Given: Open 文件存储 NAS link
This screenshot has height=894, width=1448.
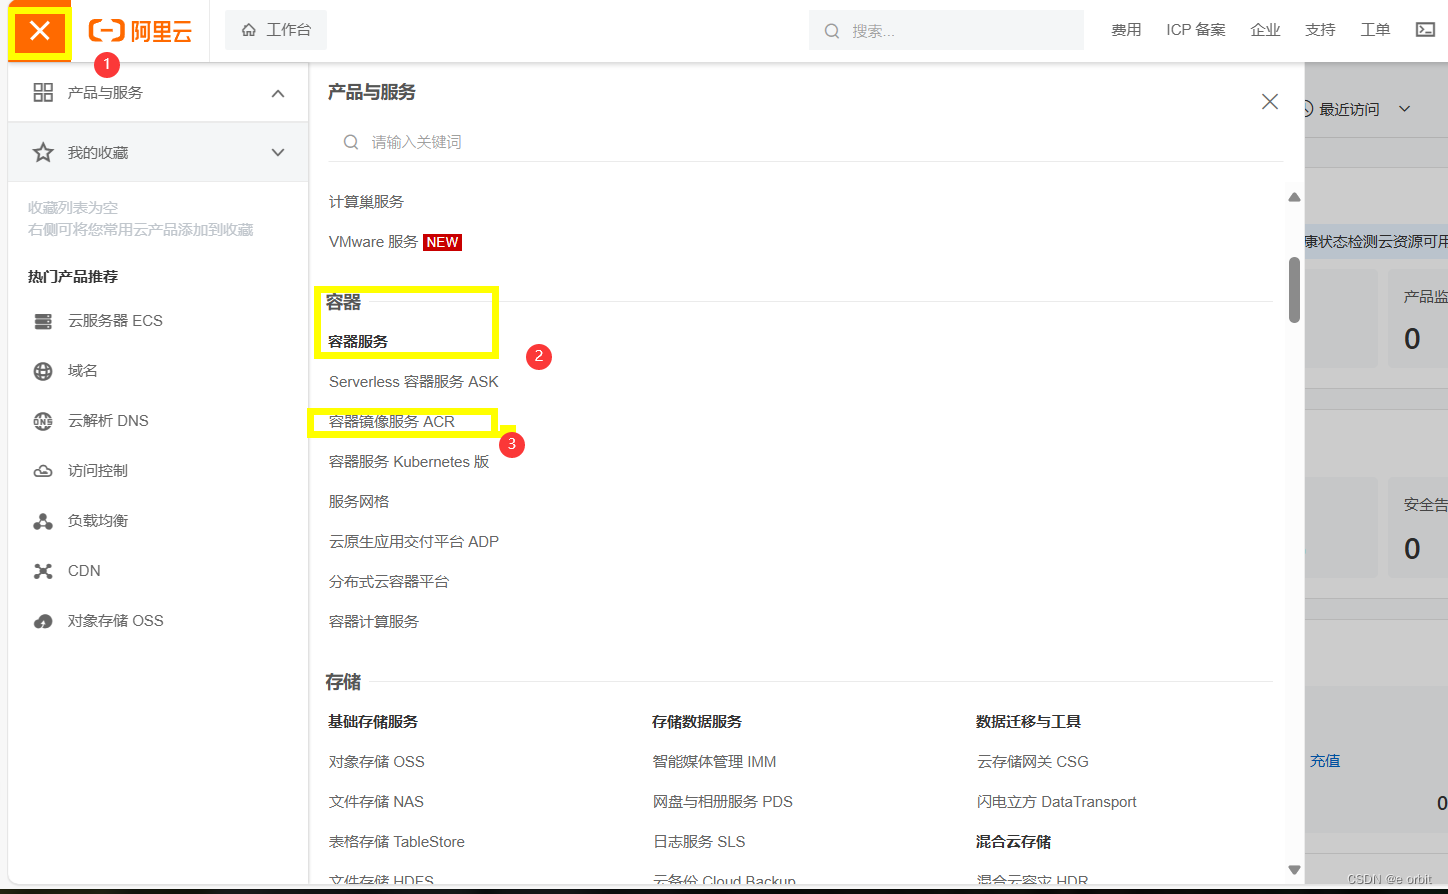Looking at the screenshot, I should click(376, 802).
